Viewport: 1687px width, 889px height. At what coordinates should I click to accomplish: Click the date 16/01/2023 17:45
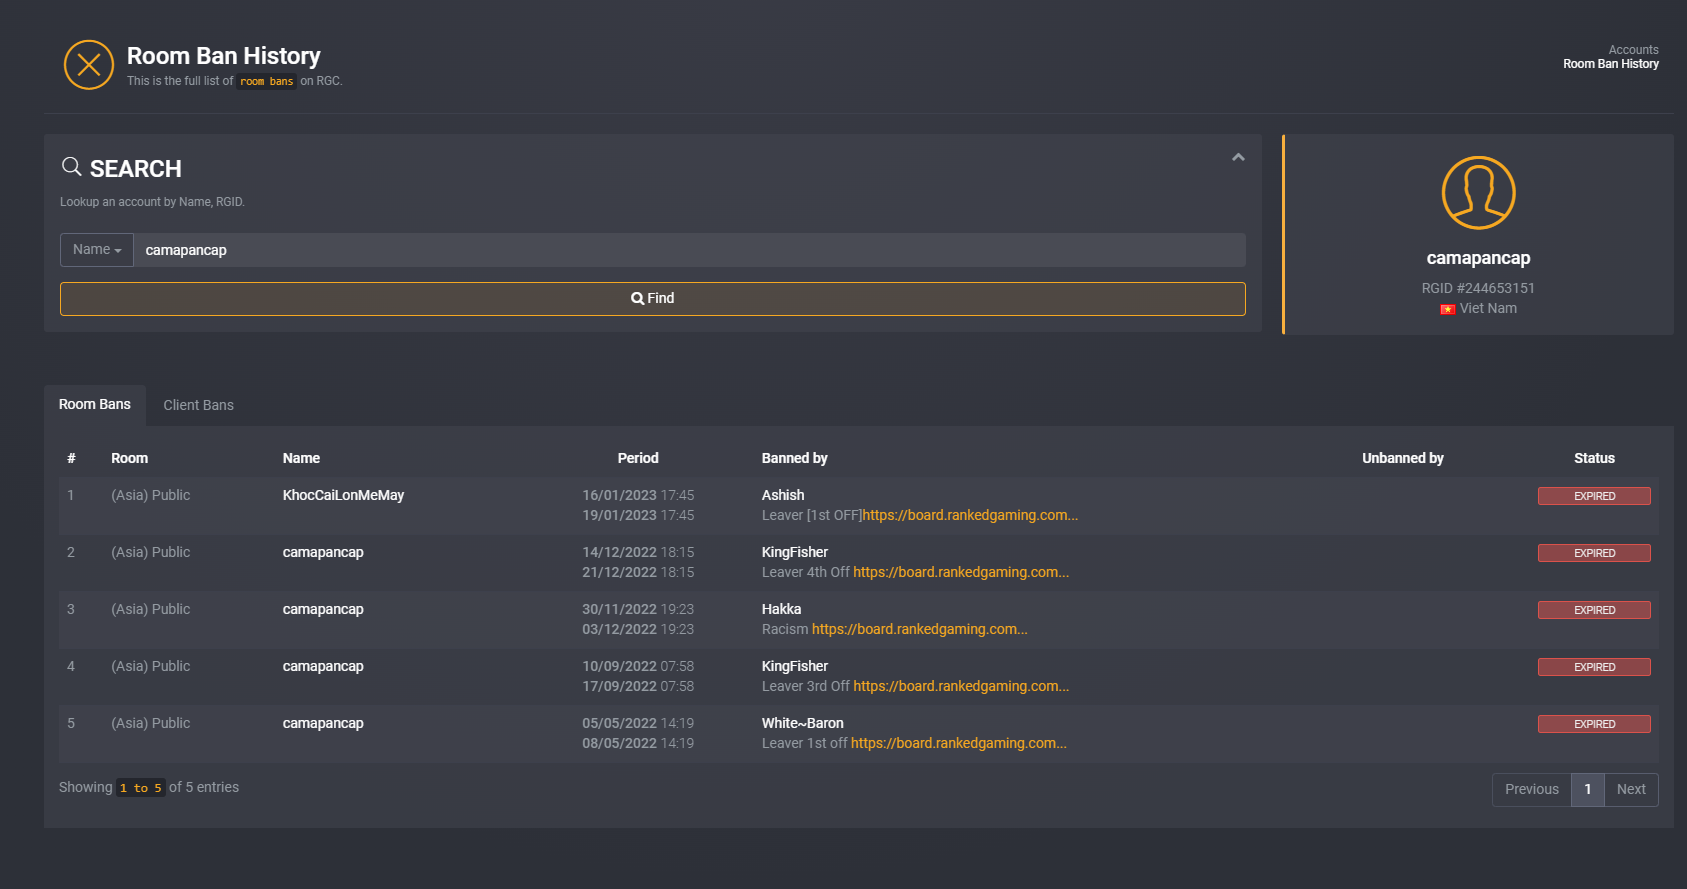(638, 495)
